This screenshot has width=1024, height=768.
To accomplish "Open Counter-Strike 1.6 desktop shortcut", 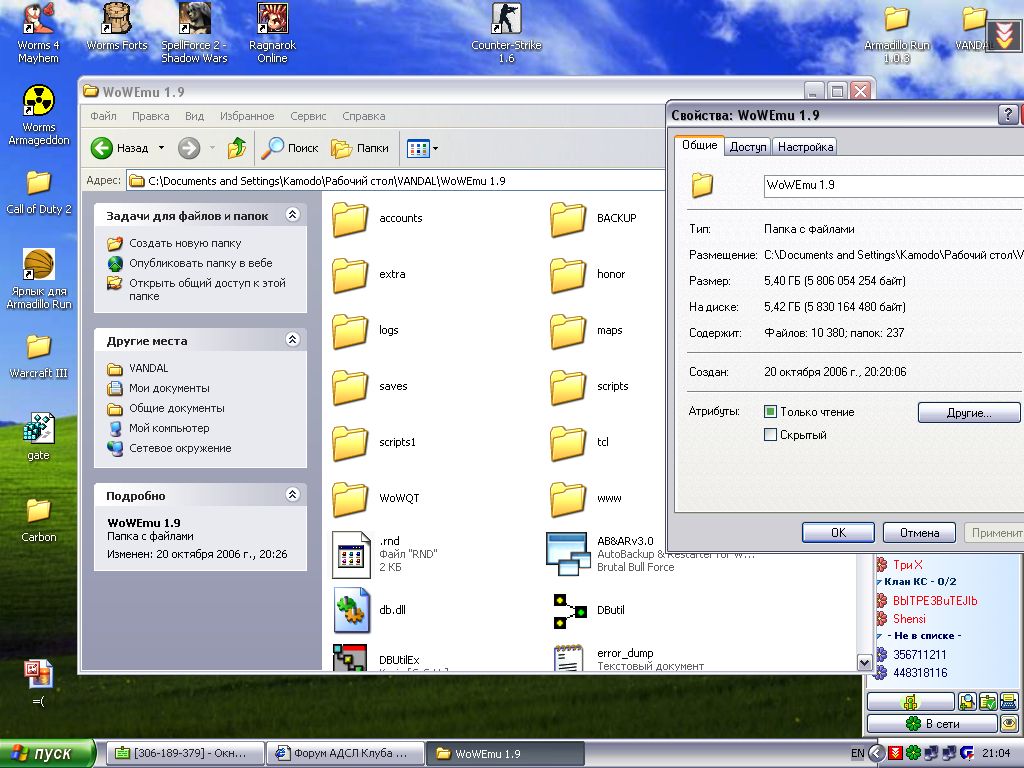I will [x=506, y=19].
